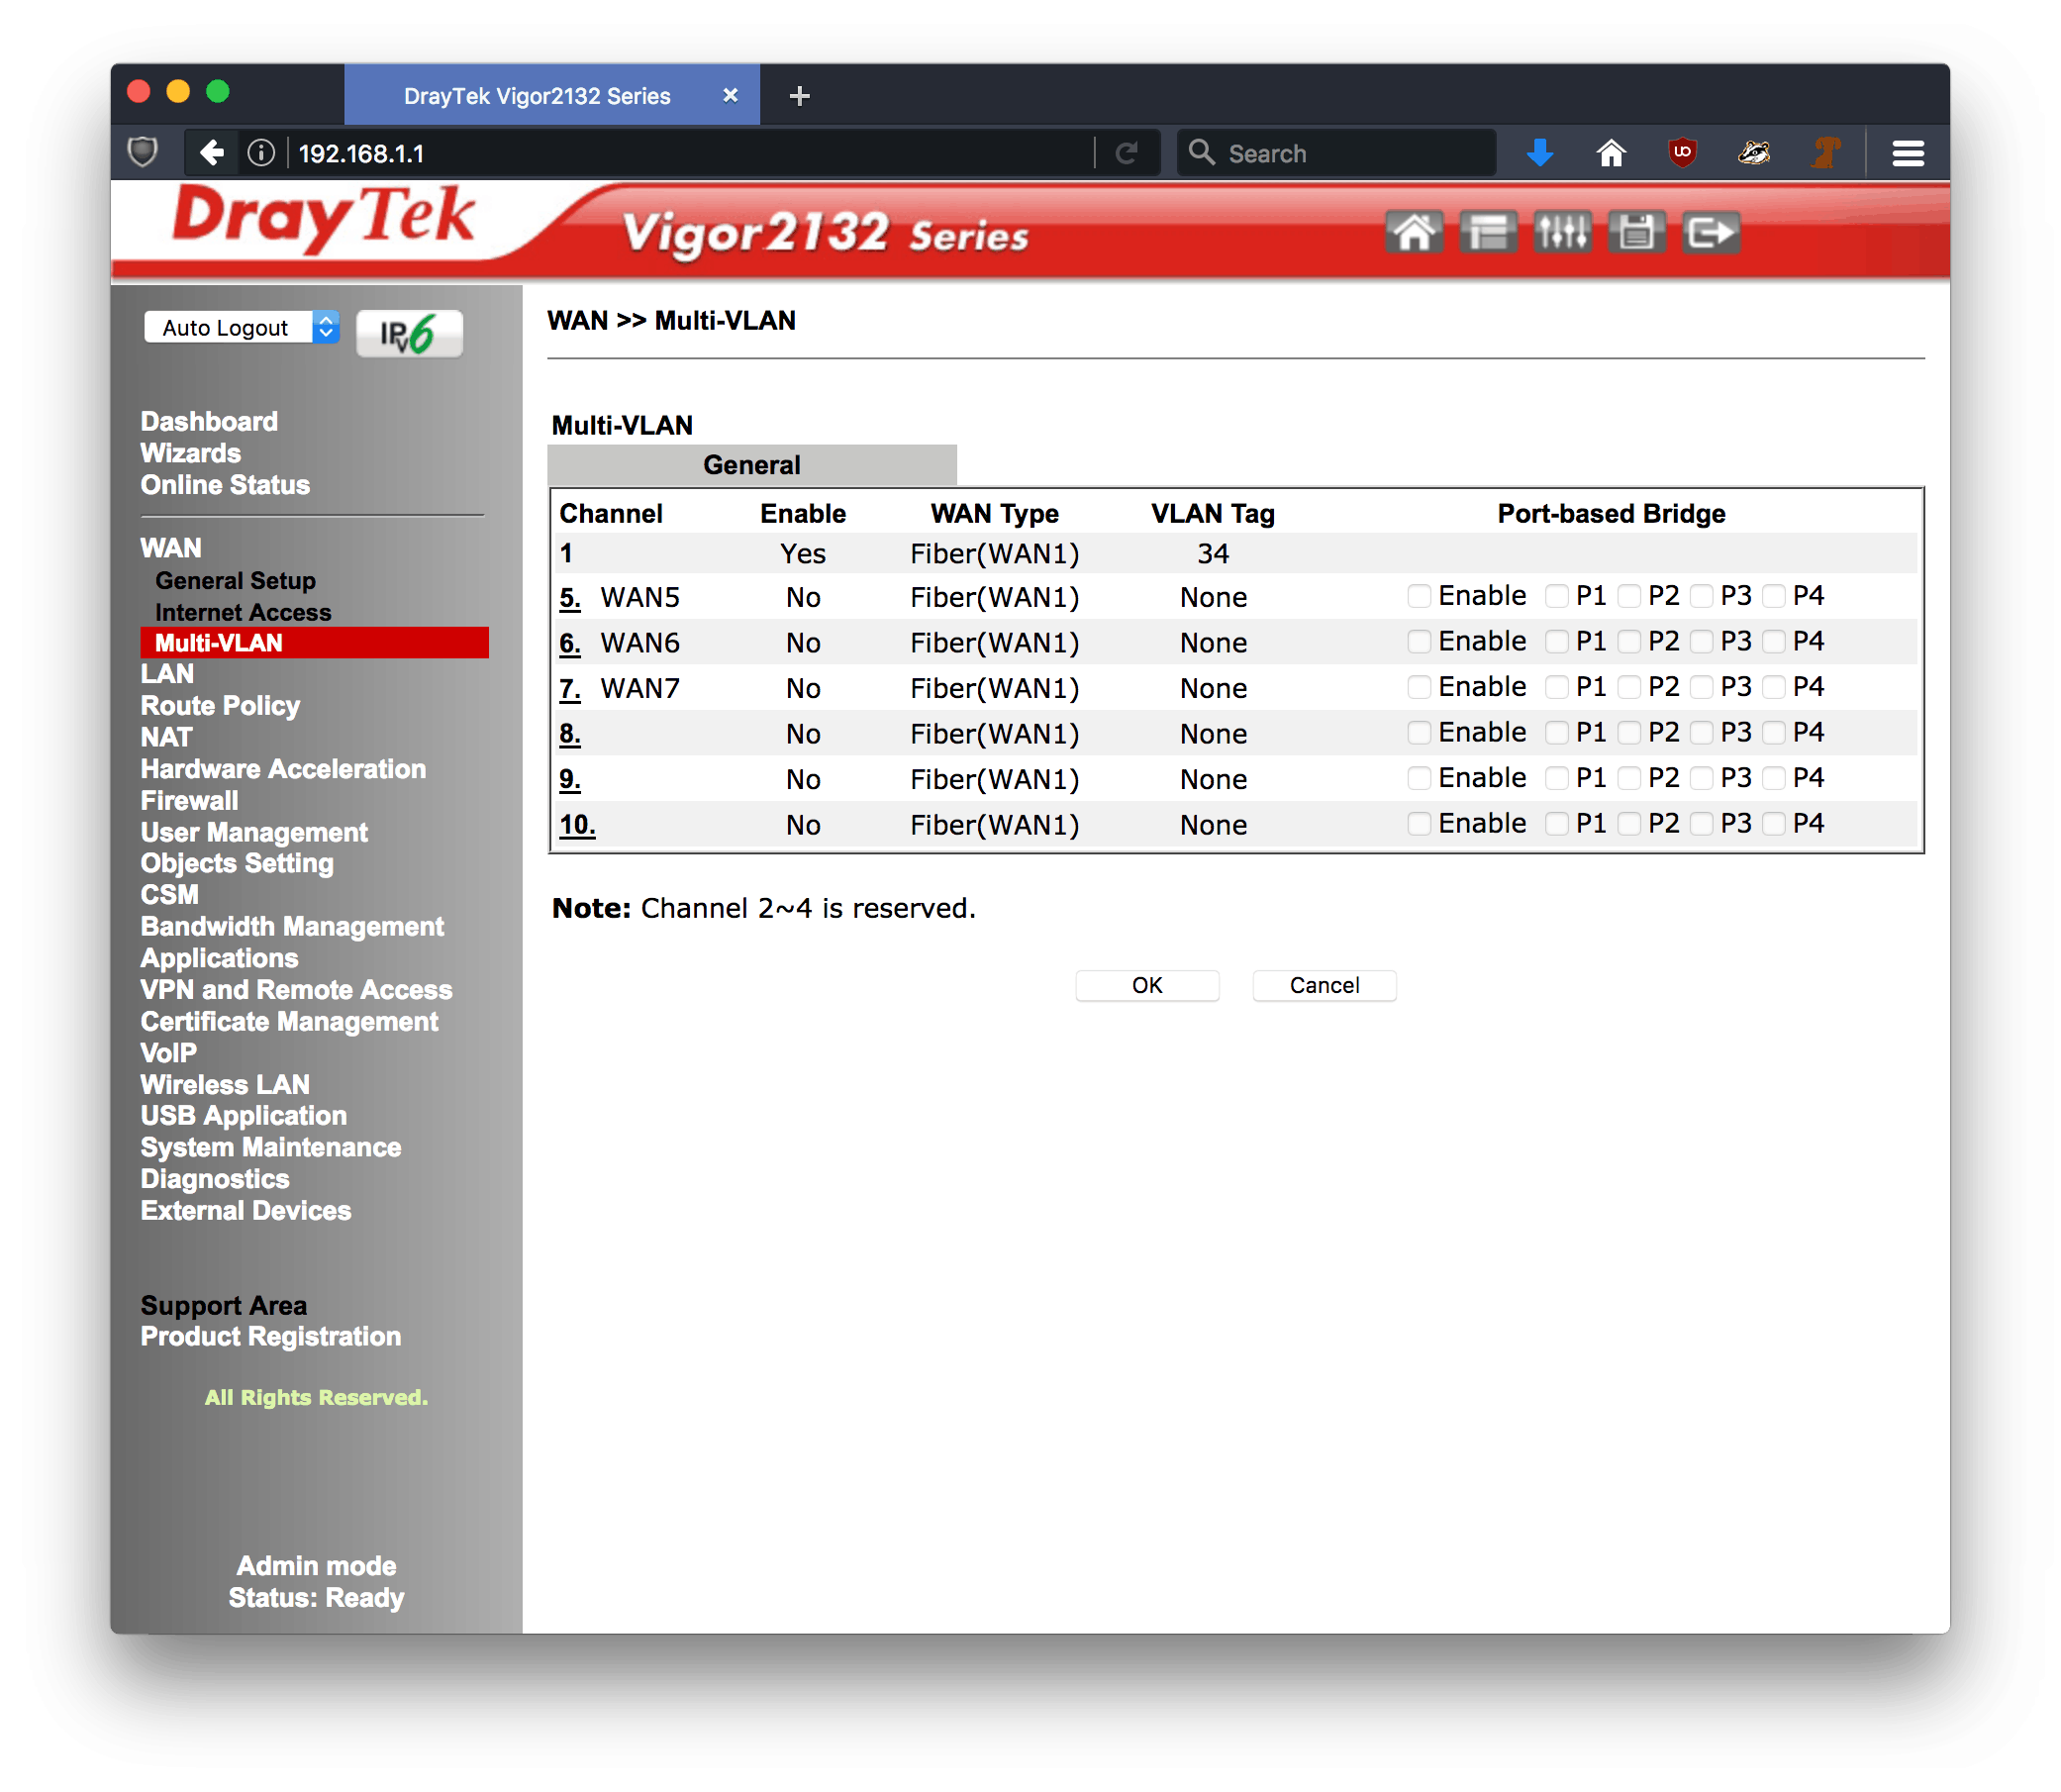This screenshot has width=2061, height=1792.
Task: Expand the NAT menu in sidebar
Action: coord(166,737)
